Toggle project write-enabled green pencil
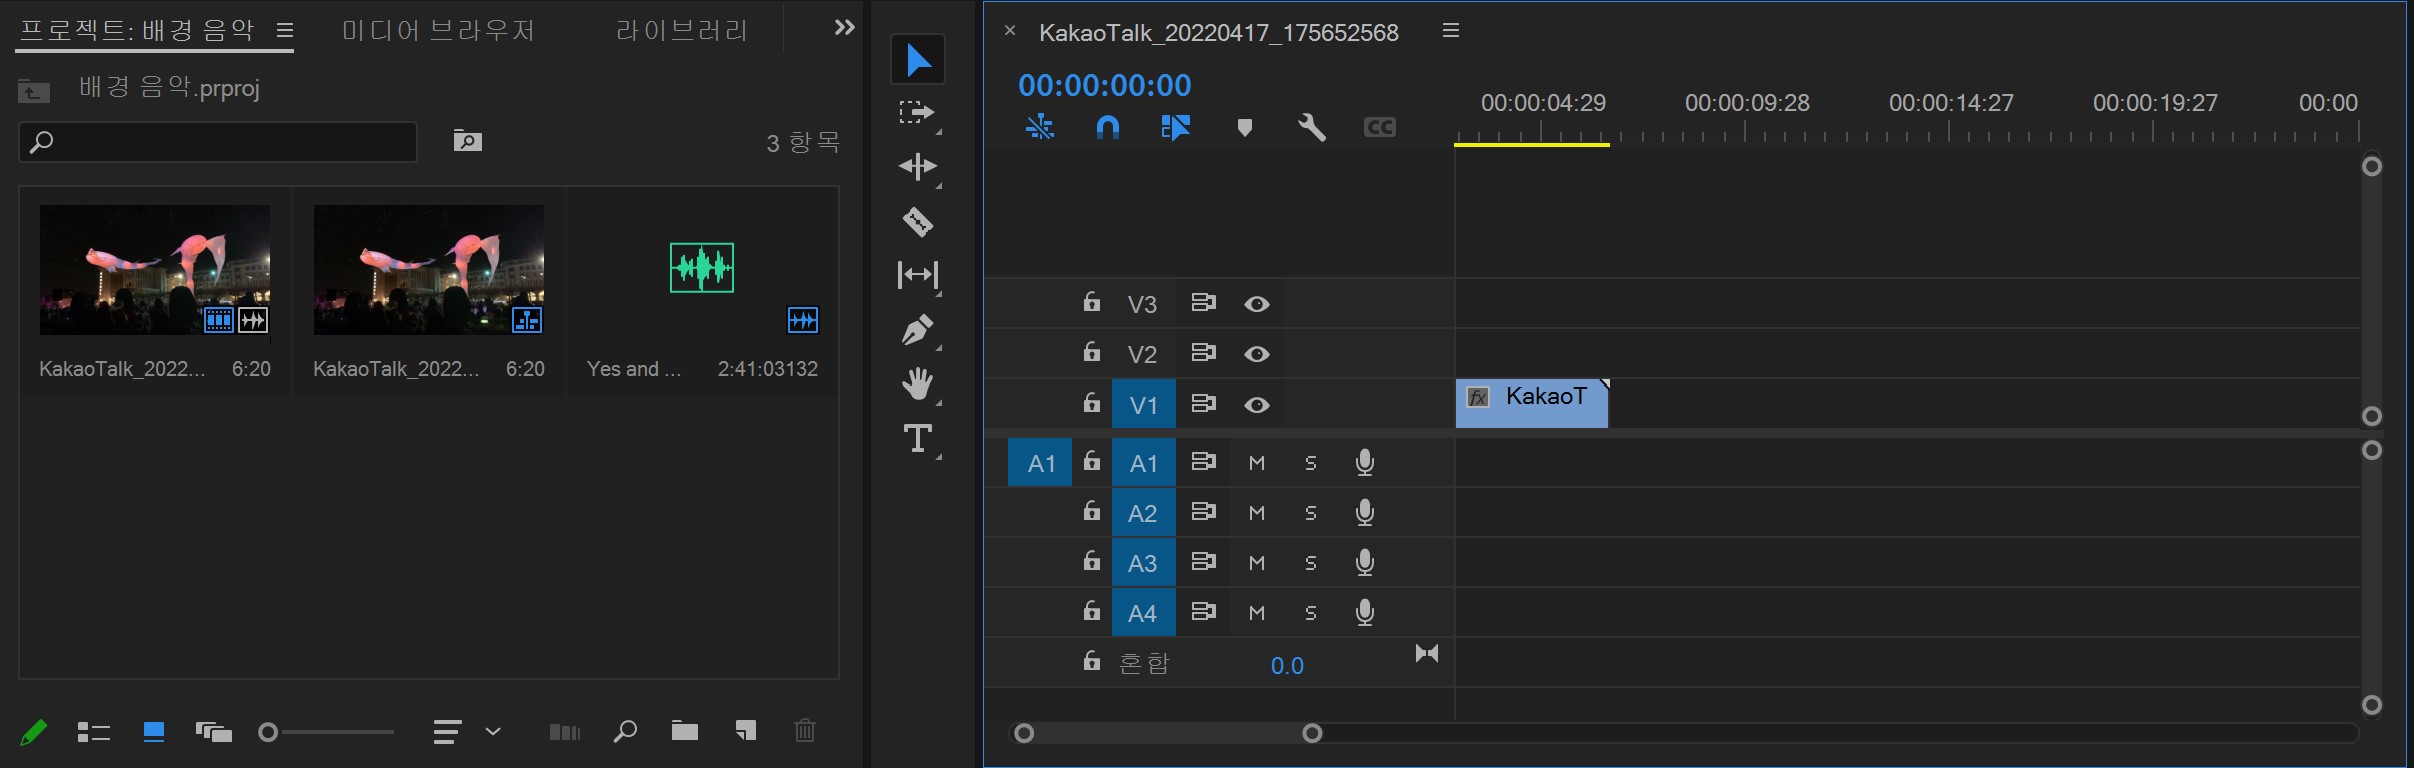 click(33, 732)
